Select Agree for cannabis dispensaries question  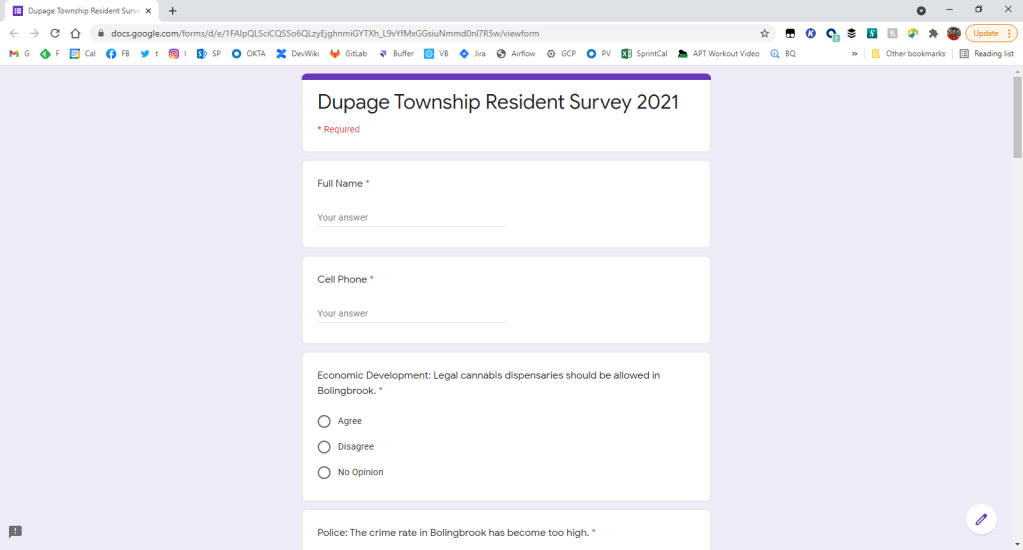click(324, 422)
